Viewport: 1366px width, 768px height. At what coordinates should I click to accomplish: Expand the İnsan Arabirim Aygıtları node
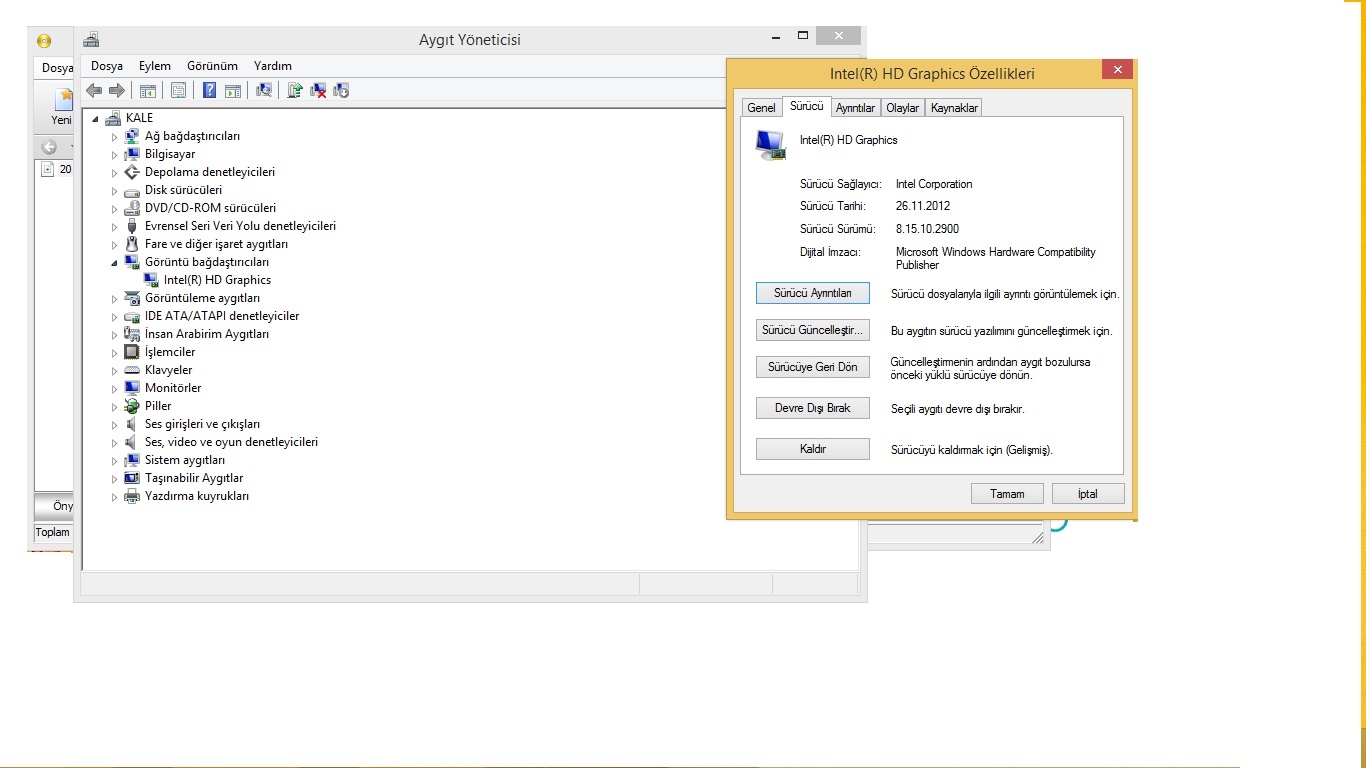coord(114,335)
